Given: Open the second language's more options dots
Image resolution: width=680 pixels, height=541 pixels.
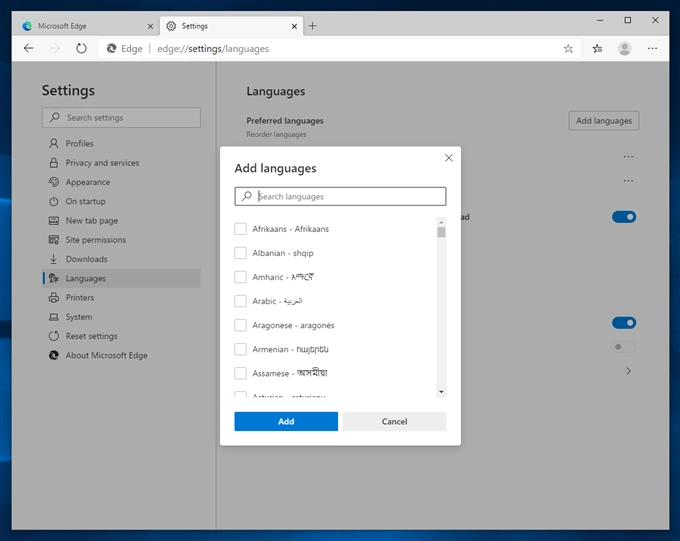Looking at the screenshot, I should pos(628,180).
